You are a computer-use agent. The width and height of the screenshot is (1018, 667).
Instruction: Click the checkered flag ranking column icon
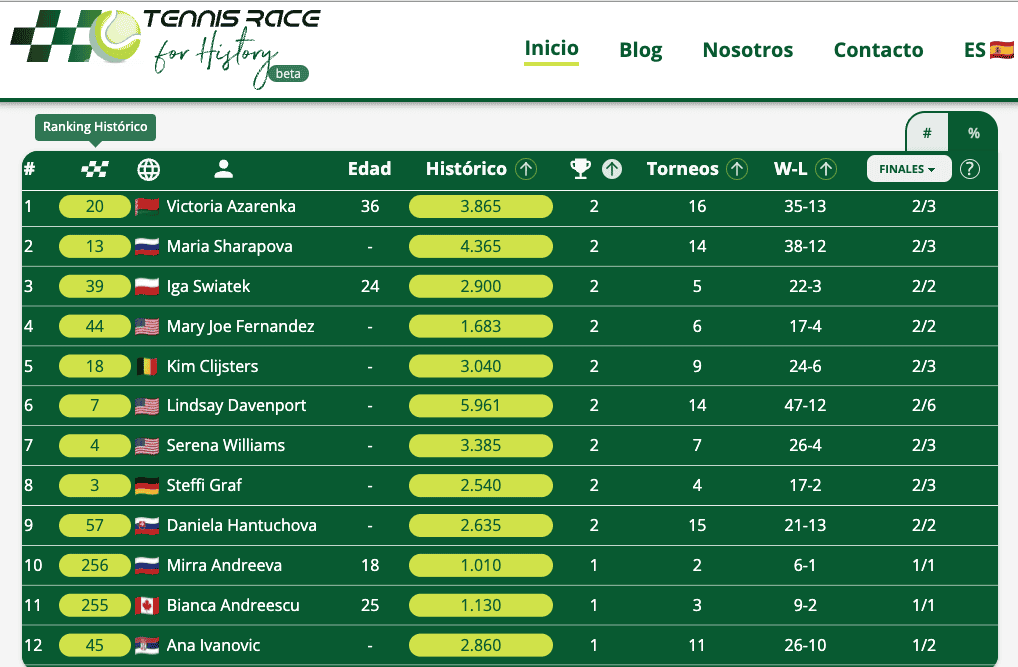[95, 169]
